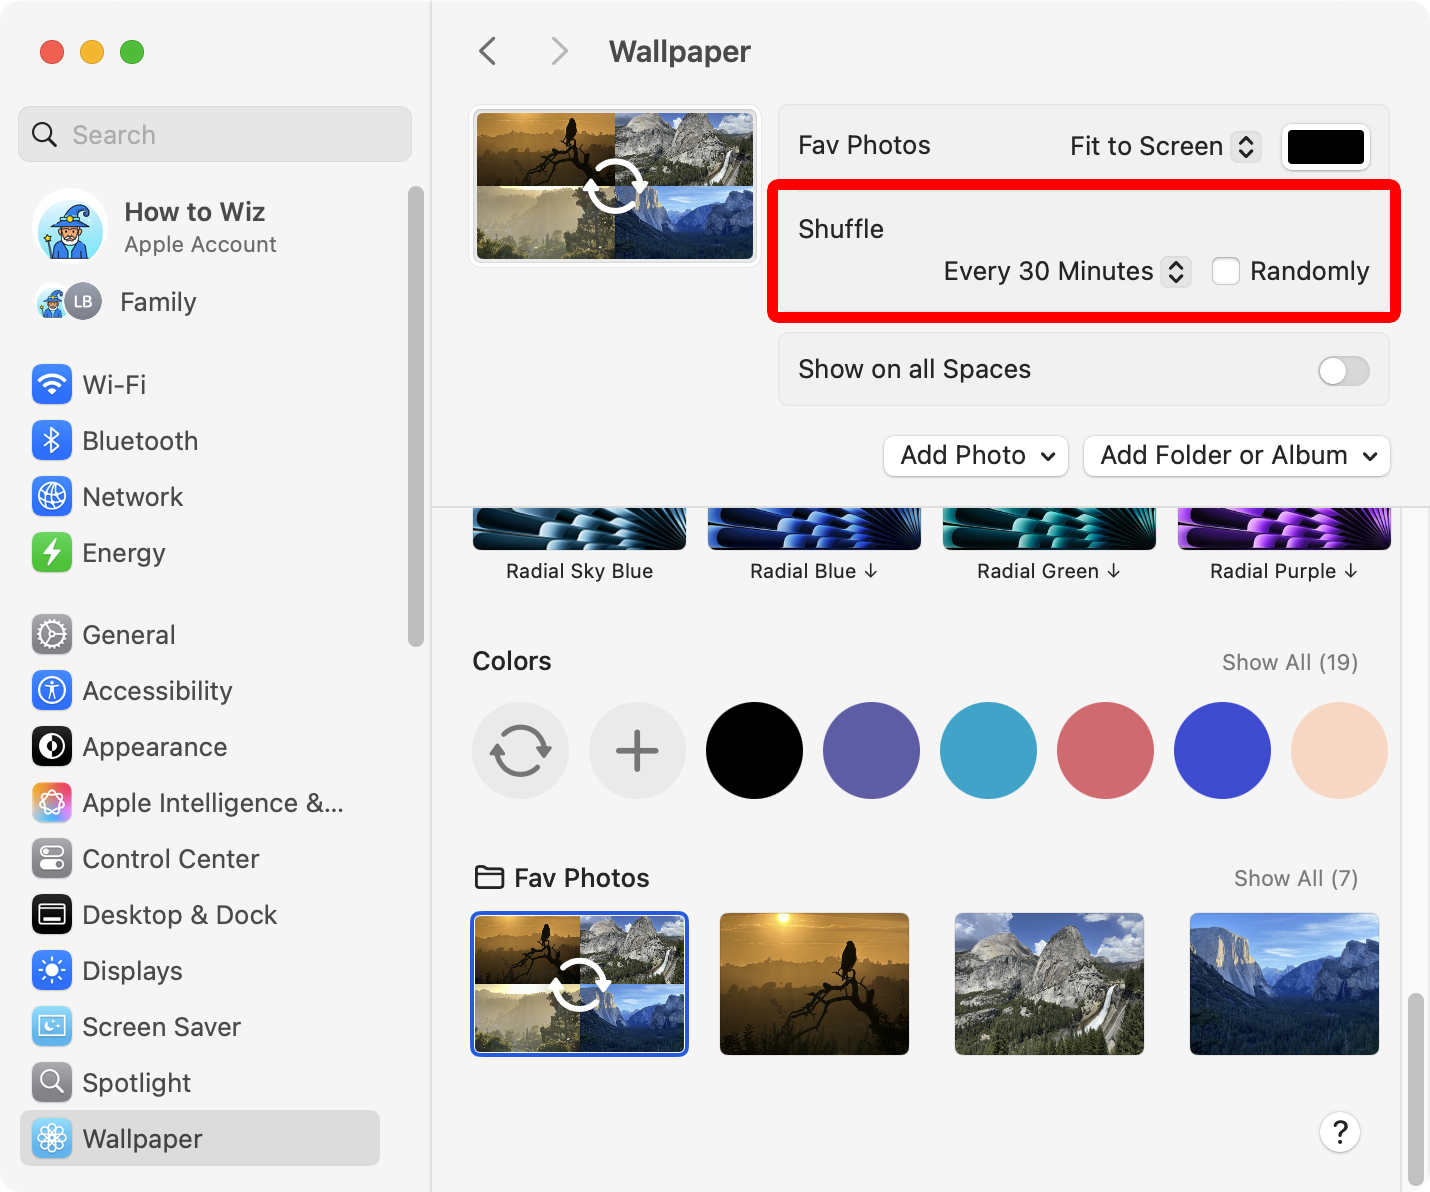Screen dimensions: 1430x1192
Task: Open Control Center settings icon
Action: [x=51, y=859]
